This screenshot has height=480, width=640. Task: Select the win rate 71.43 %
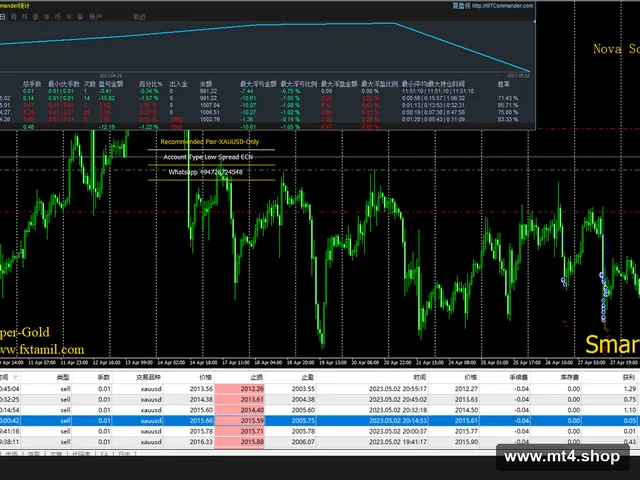pos(508,98)
